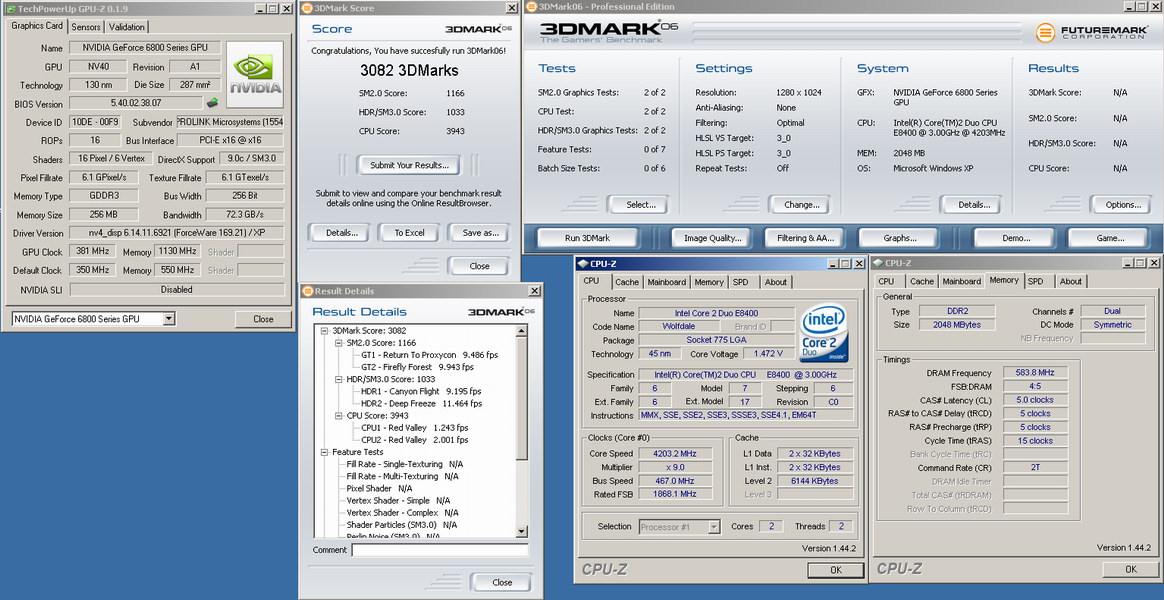Click the BIOS save chip icon in GPU-Z
Screen dimensions: 1164x600
pyautogui.click(x=212, y=103)
